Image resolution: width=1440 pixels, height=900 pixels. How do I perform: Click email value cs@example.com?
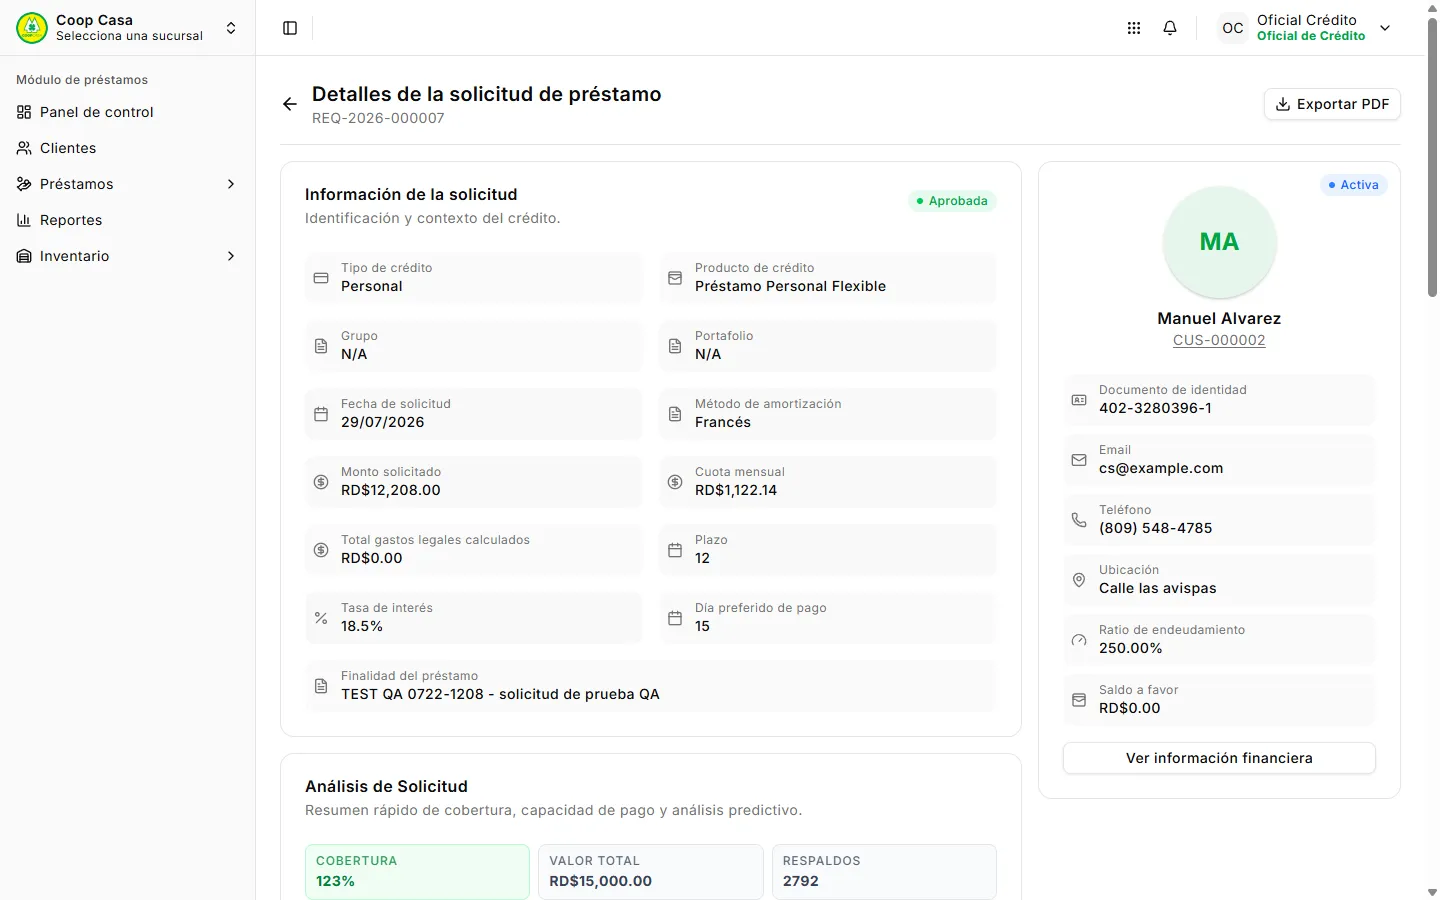pyautogui.click(x=1161, y=468)
